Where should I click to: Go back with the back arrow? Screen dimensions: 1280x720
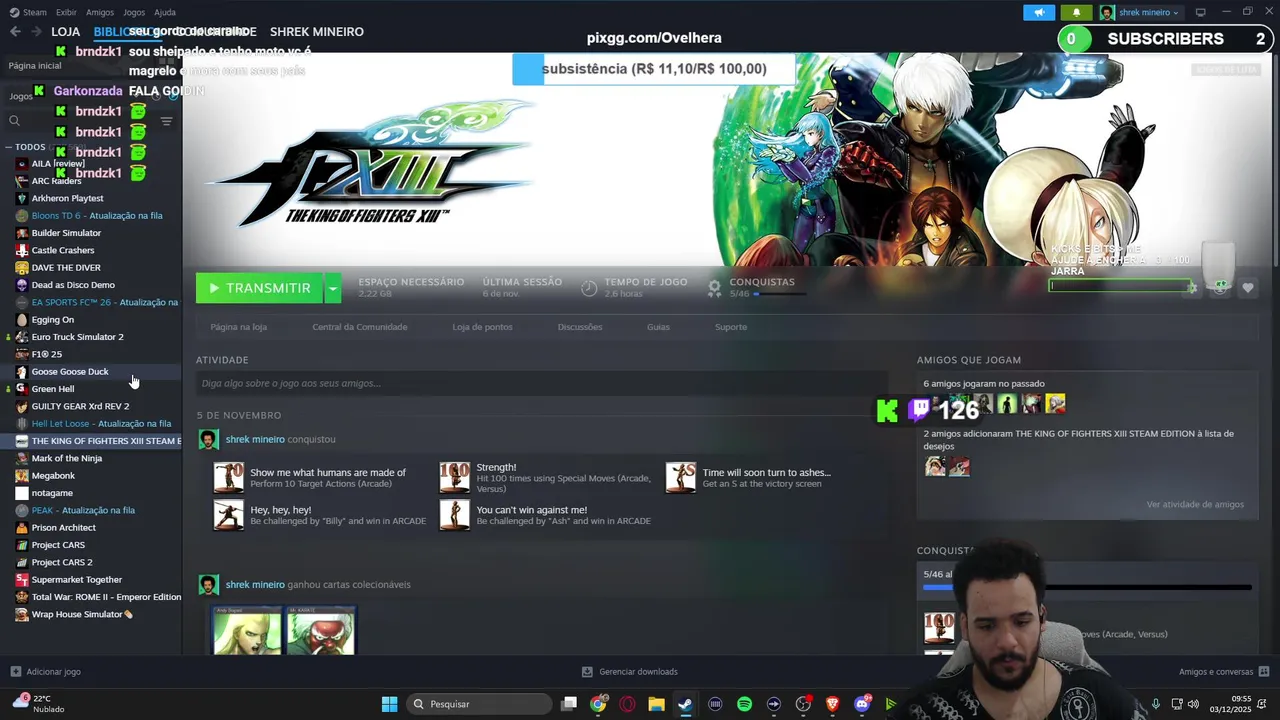click(15, 31)
